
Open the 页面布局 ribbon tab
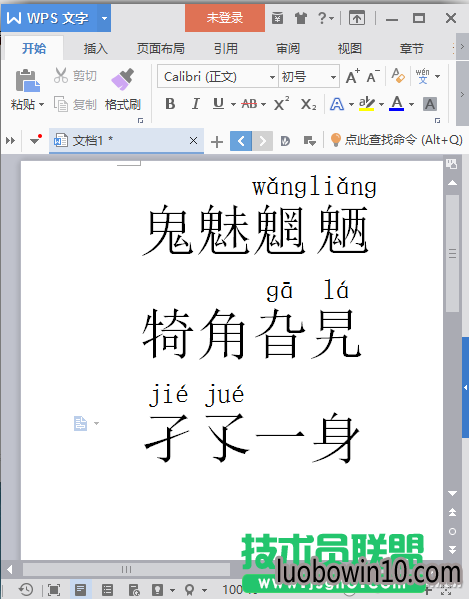click(x=160, y=49)
